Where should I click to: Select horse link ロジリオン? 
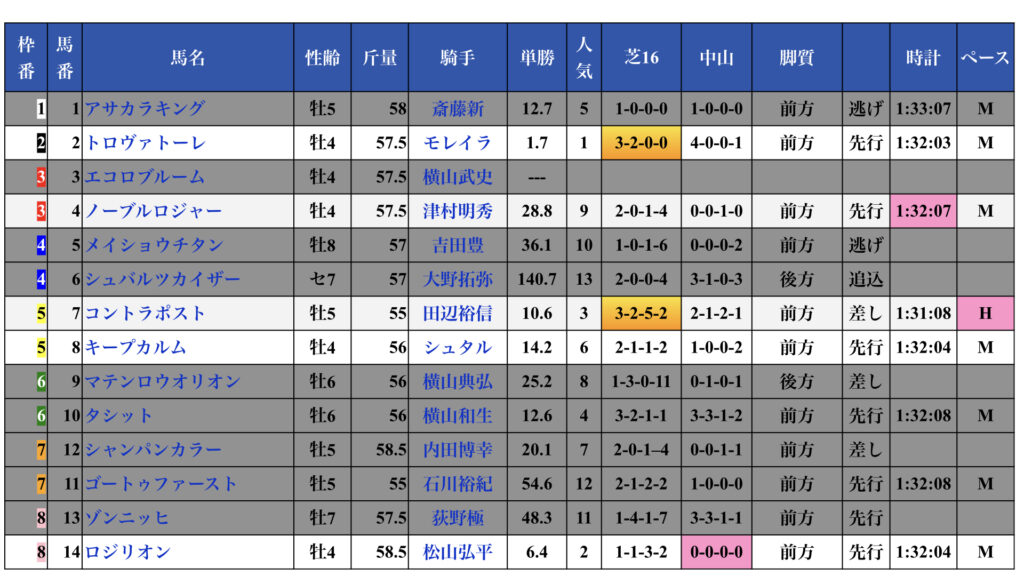coord(128,551)
